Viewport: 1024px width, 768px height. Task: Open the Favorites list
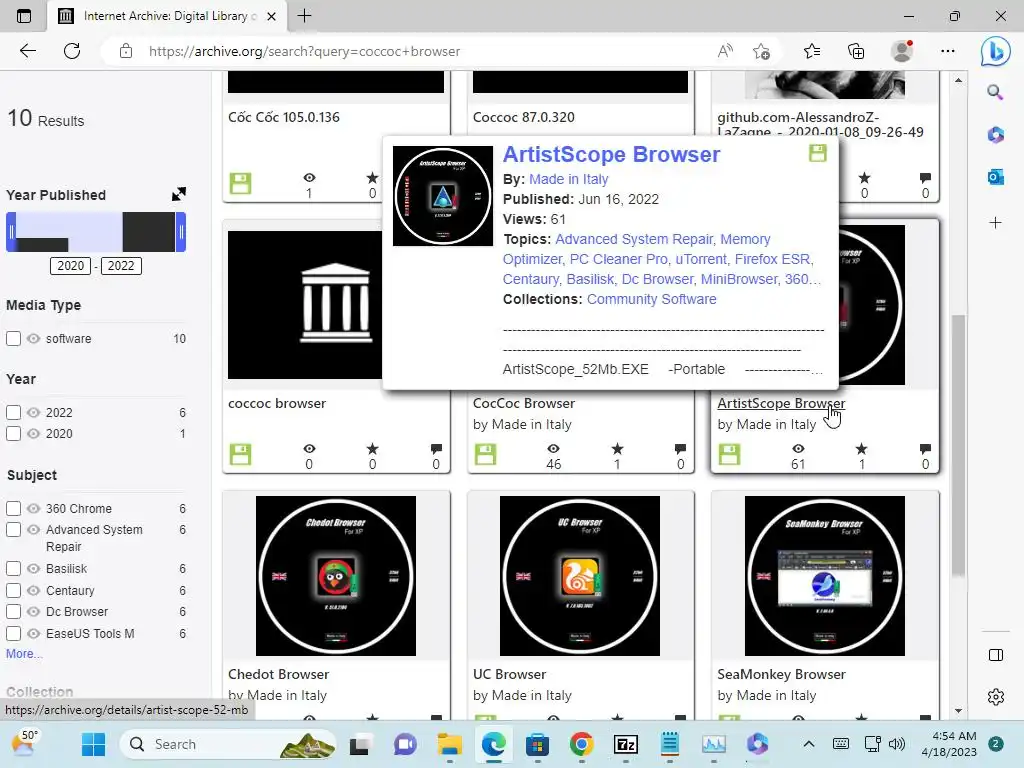[x=812, y=51]
